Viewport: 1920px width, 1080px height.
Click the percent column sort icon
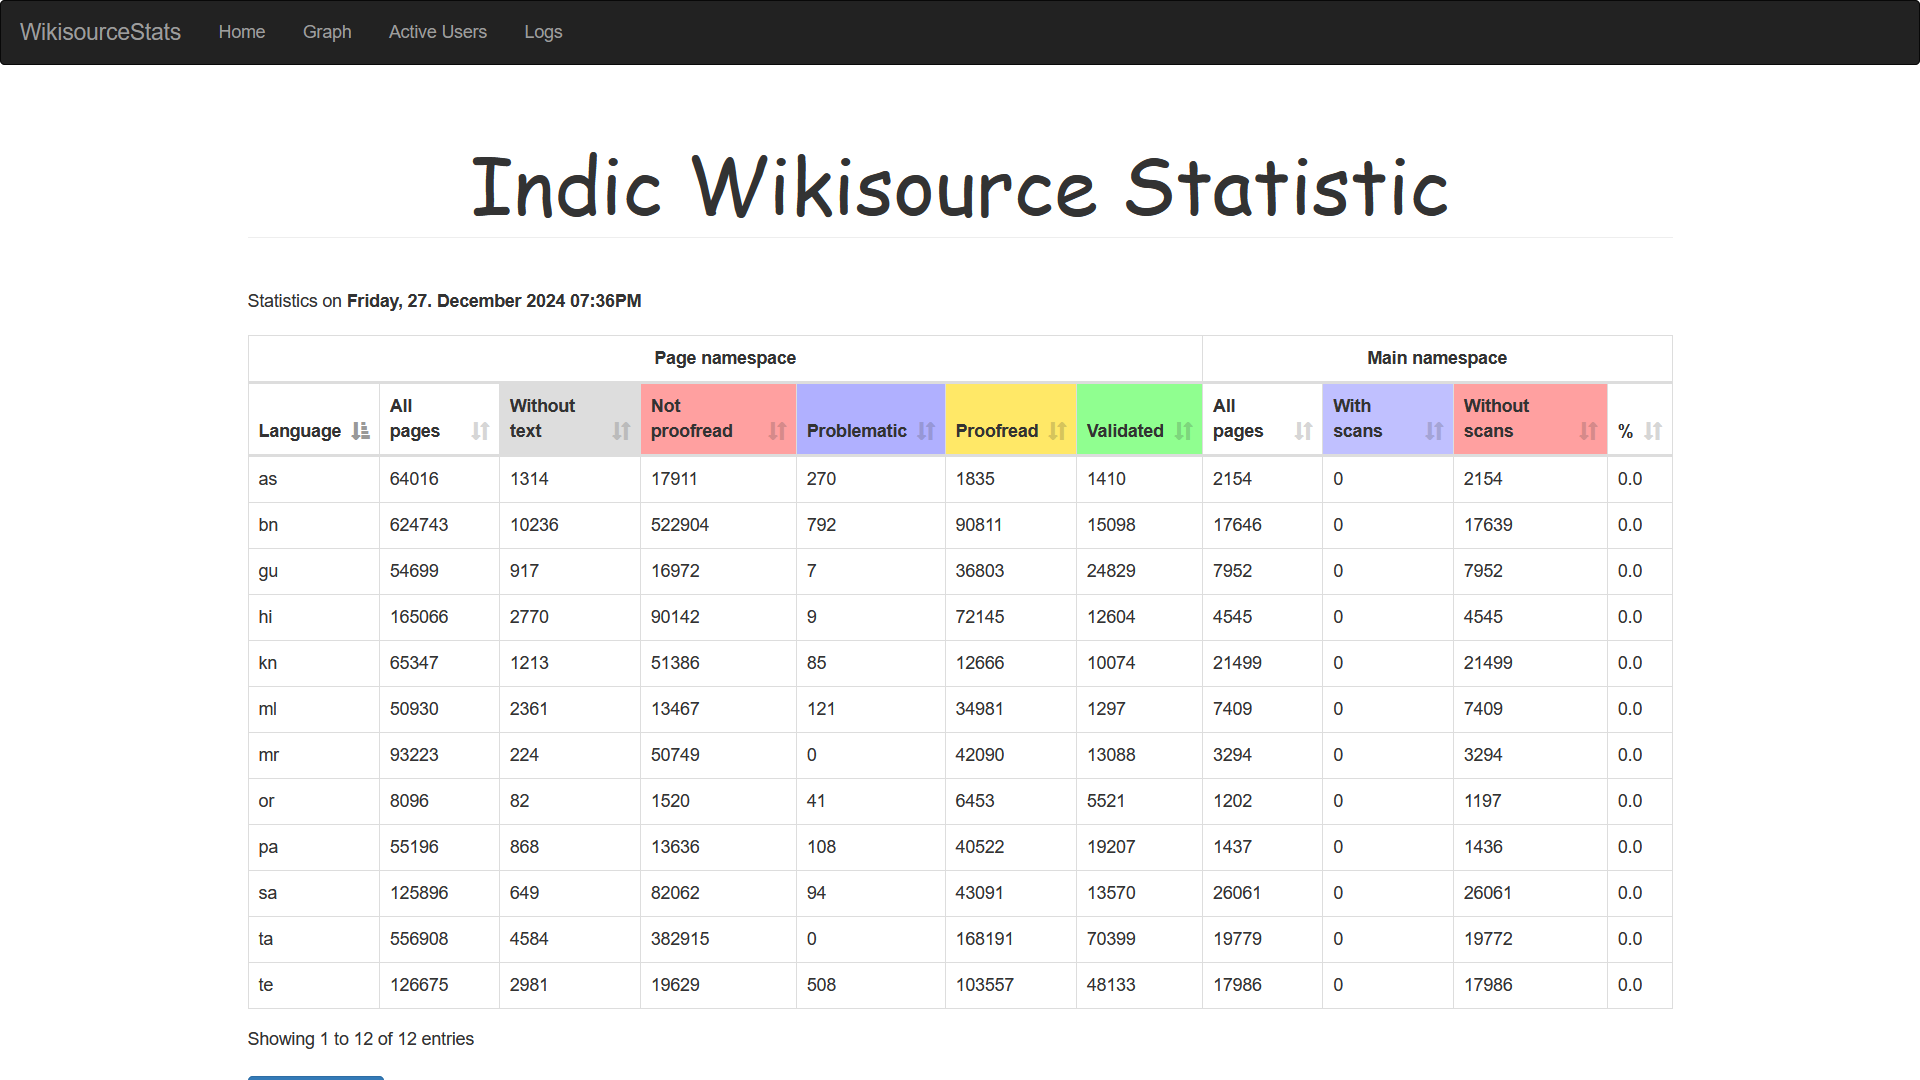click(1653, 431)
